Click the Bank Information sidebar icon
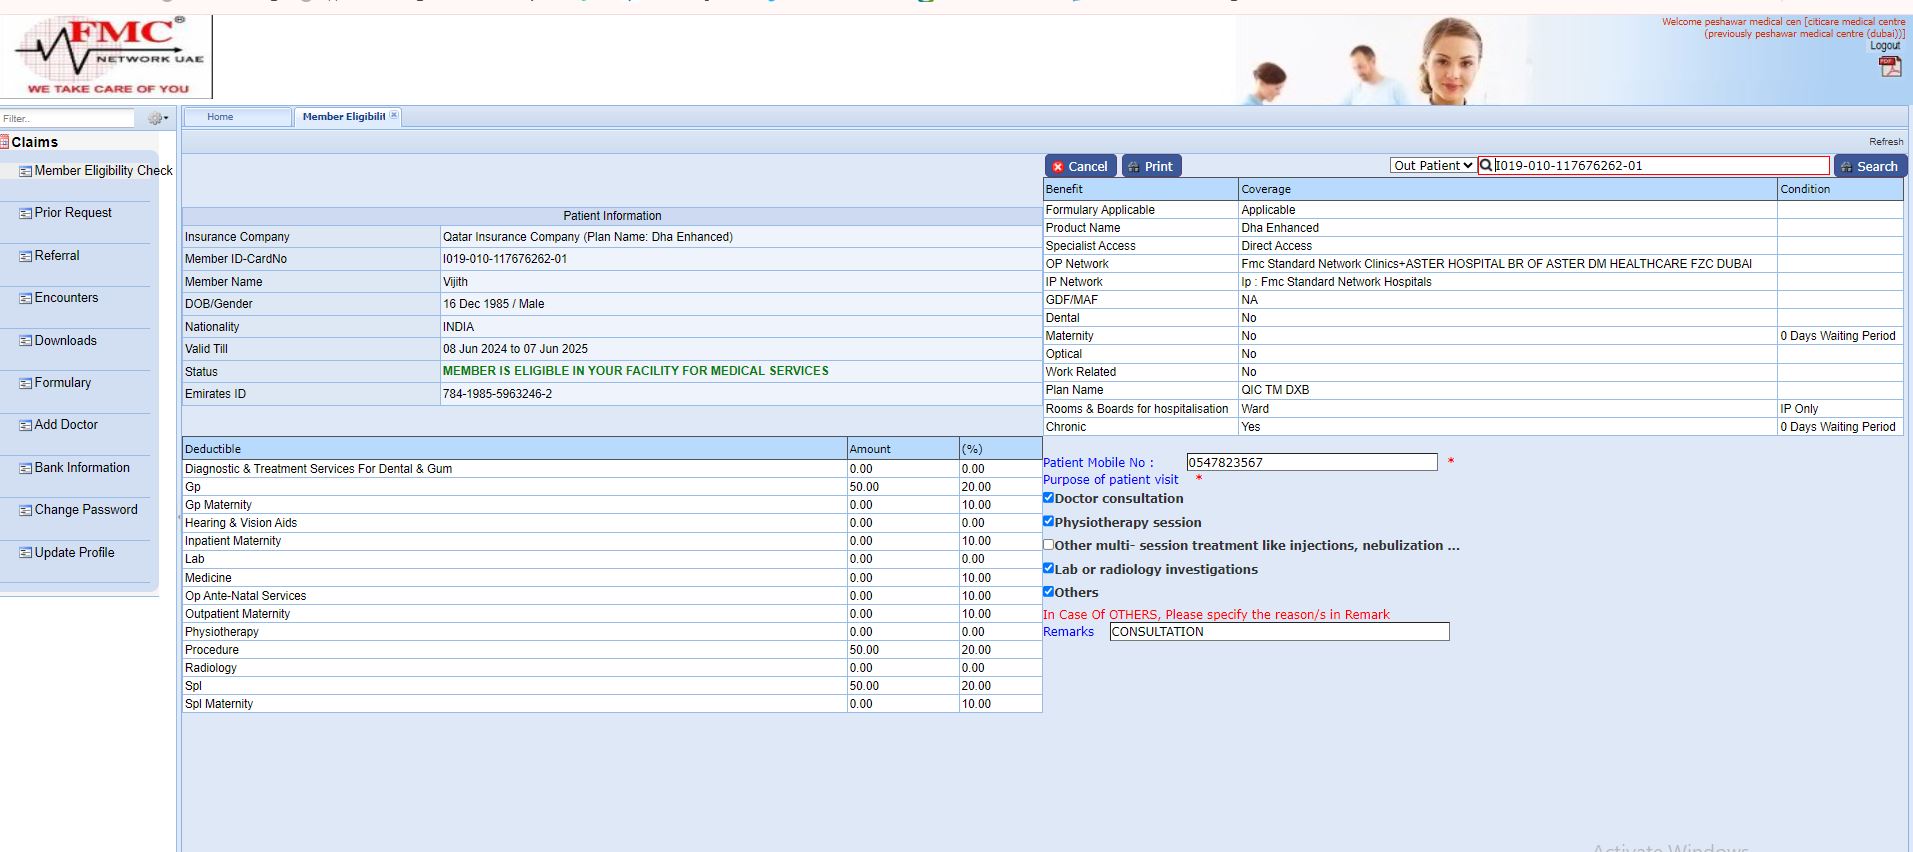The width and height of the screenshot is (1913, 852). point(26,468)
